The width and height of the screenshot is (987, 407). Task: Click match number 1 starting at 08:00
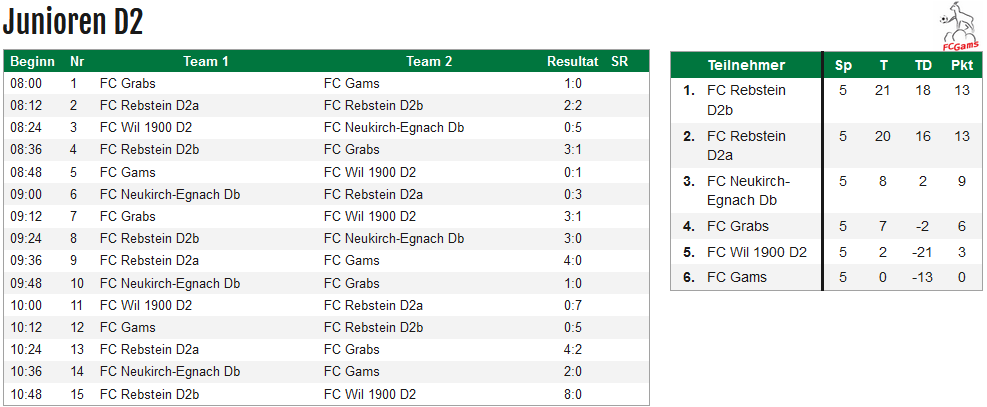pyautogui.click(x=74, y=84)
